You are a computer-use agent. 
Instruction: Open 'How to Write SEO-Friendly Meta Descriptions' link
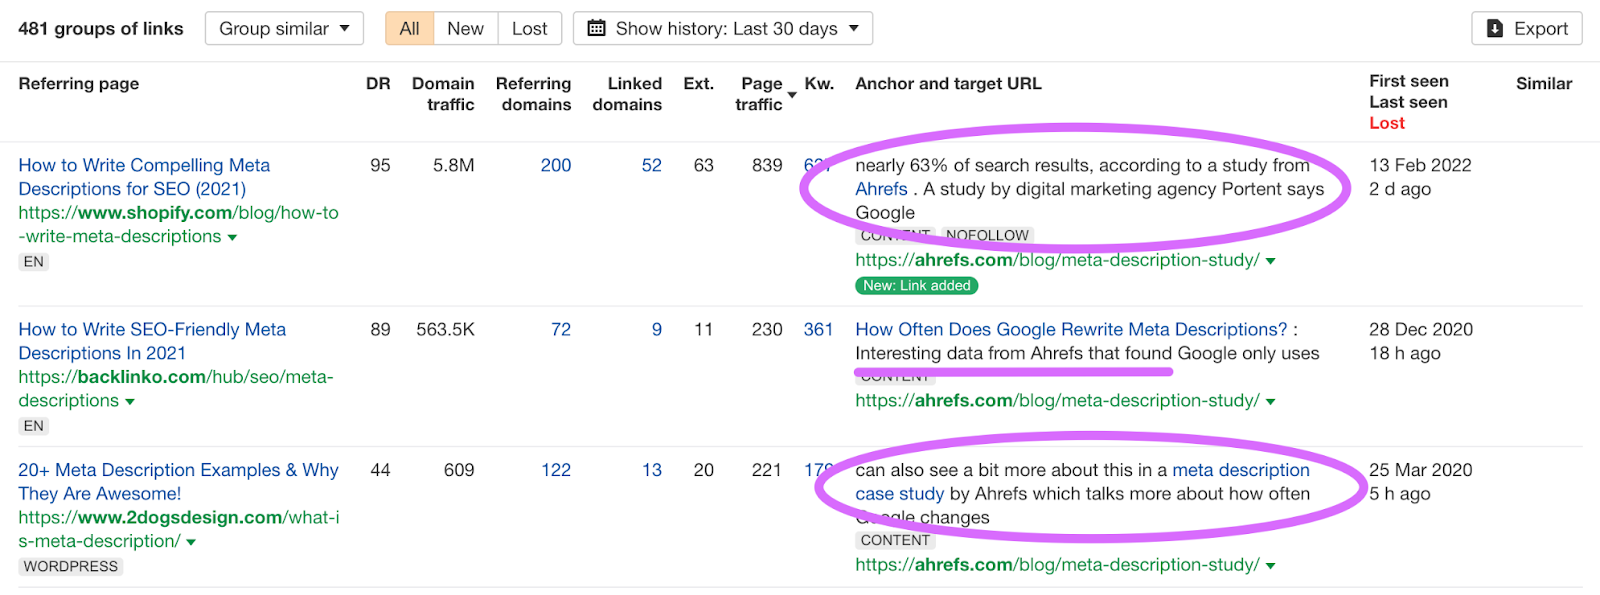(x=152, y=341)
